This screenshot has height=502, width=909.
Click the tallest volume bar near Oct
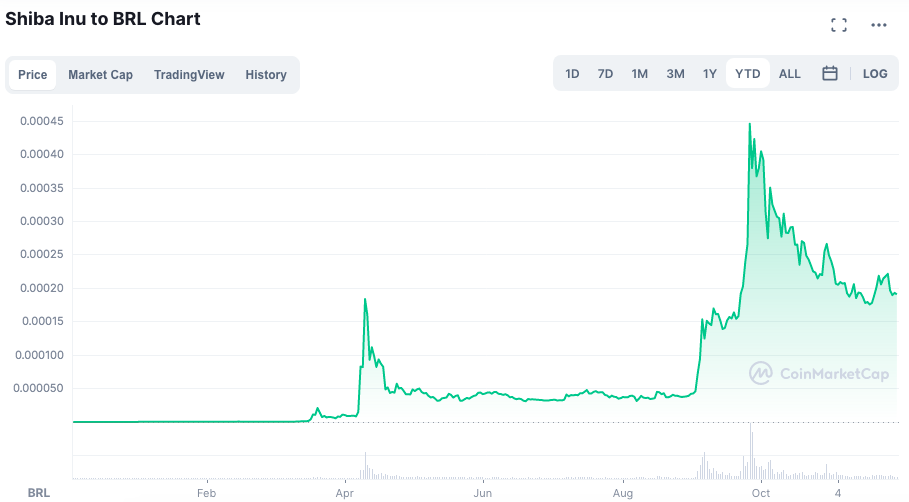click(751, 451)
